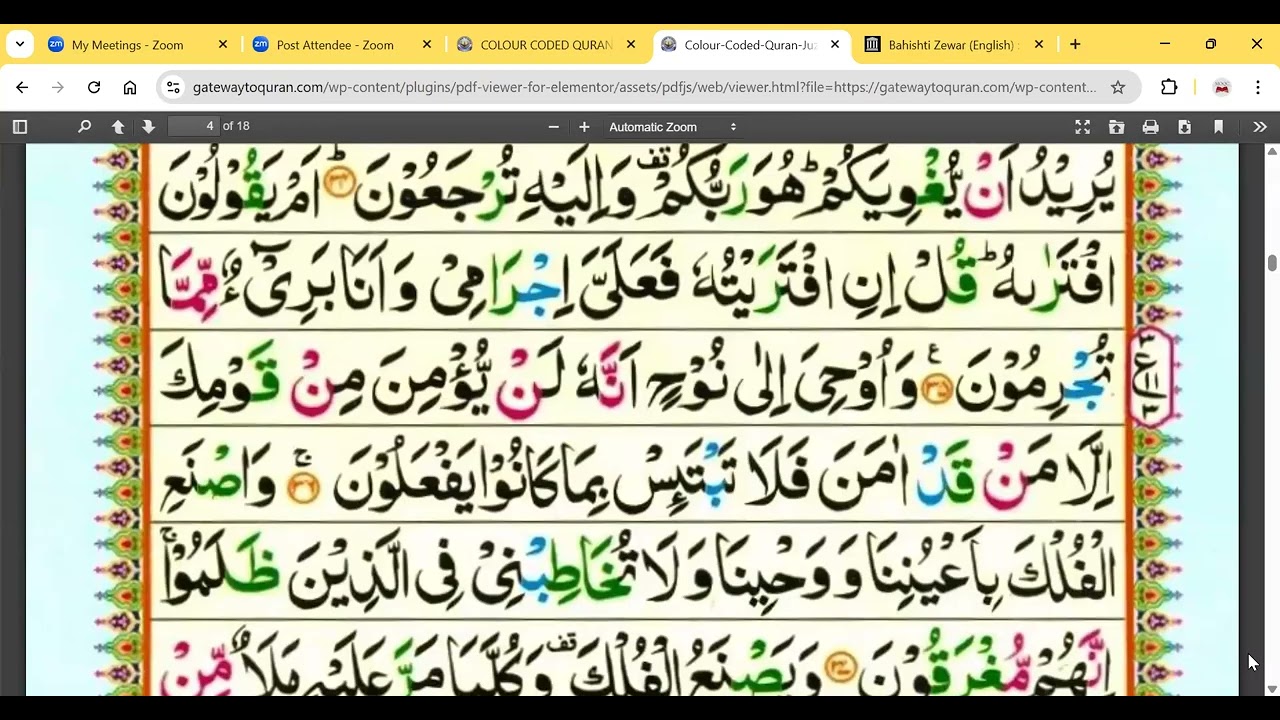
Task: Click the scrollbar down arrow
Action: click(x=1272, y=689)
